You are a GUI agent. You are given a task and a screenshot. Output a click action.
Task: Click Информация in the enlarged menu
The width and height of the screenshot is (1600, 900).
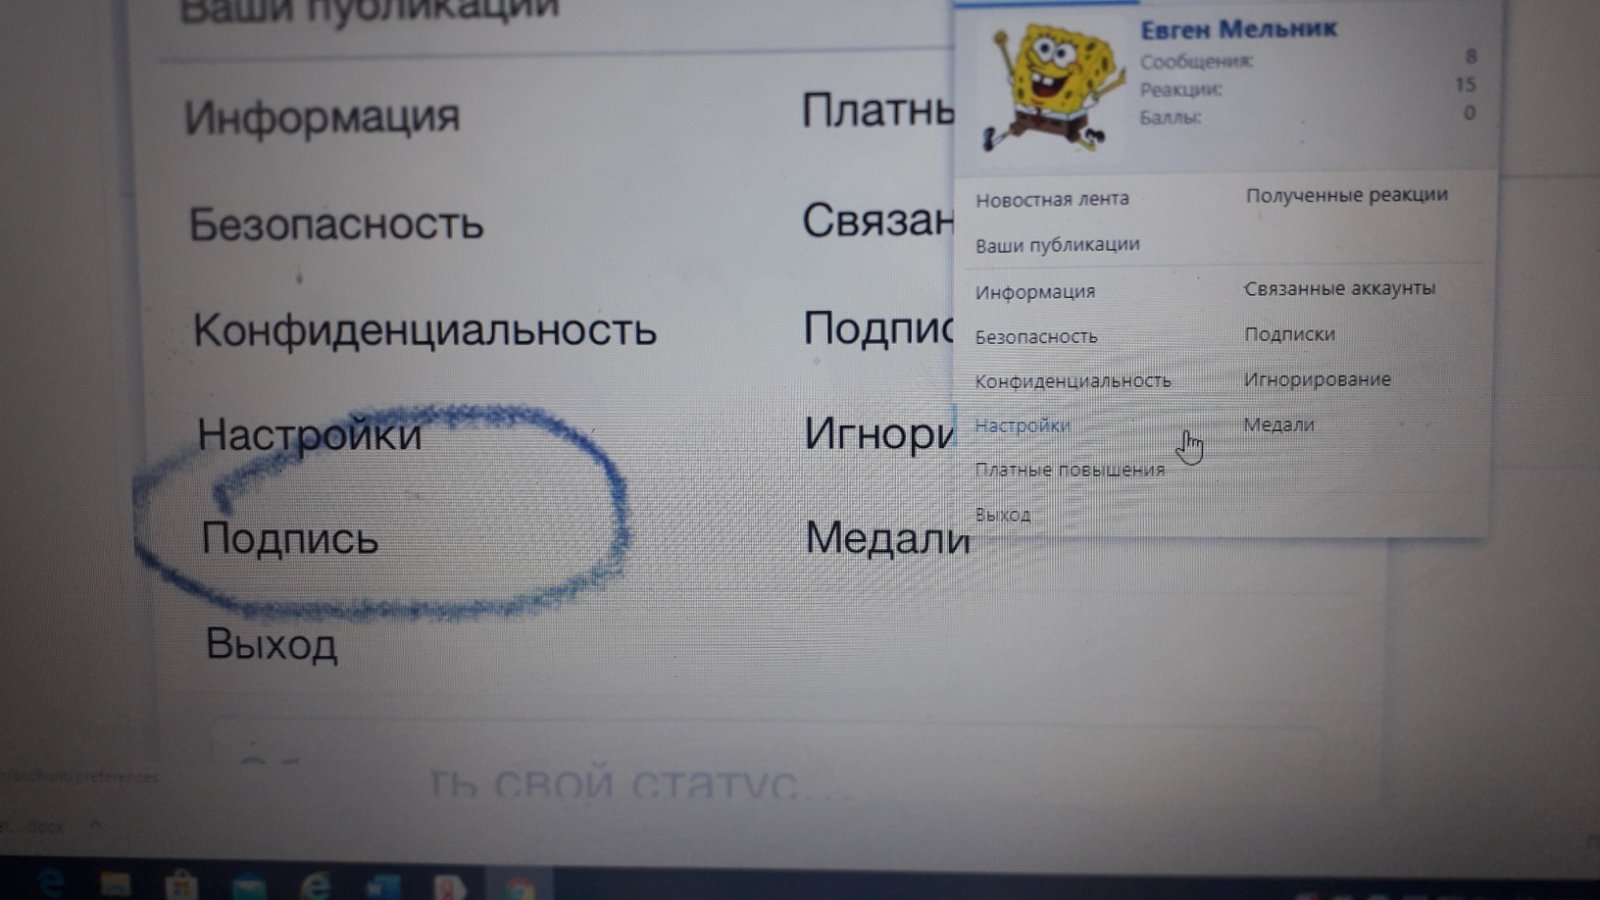pyautogui.click(x=322, y=117)
